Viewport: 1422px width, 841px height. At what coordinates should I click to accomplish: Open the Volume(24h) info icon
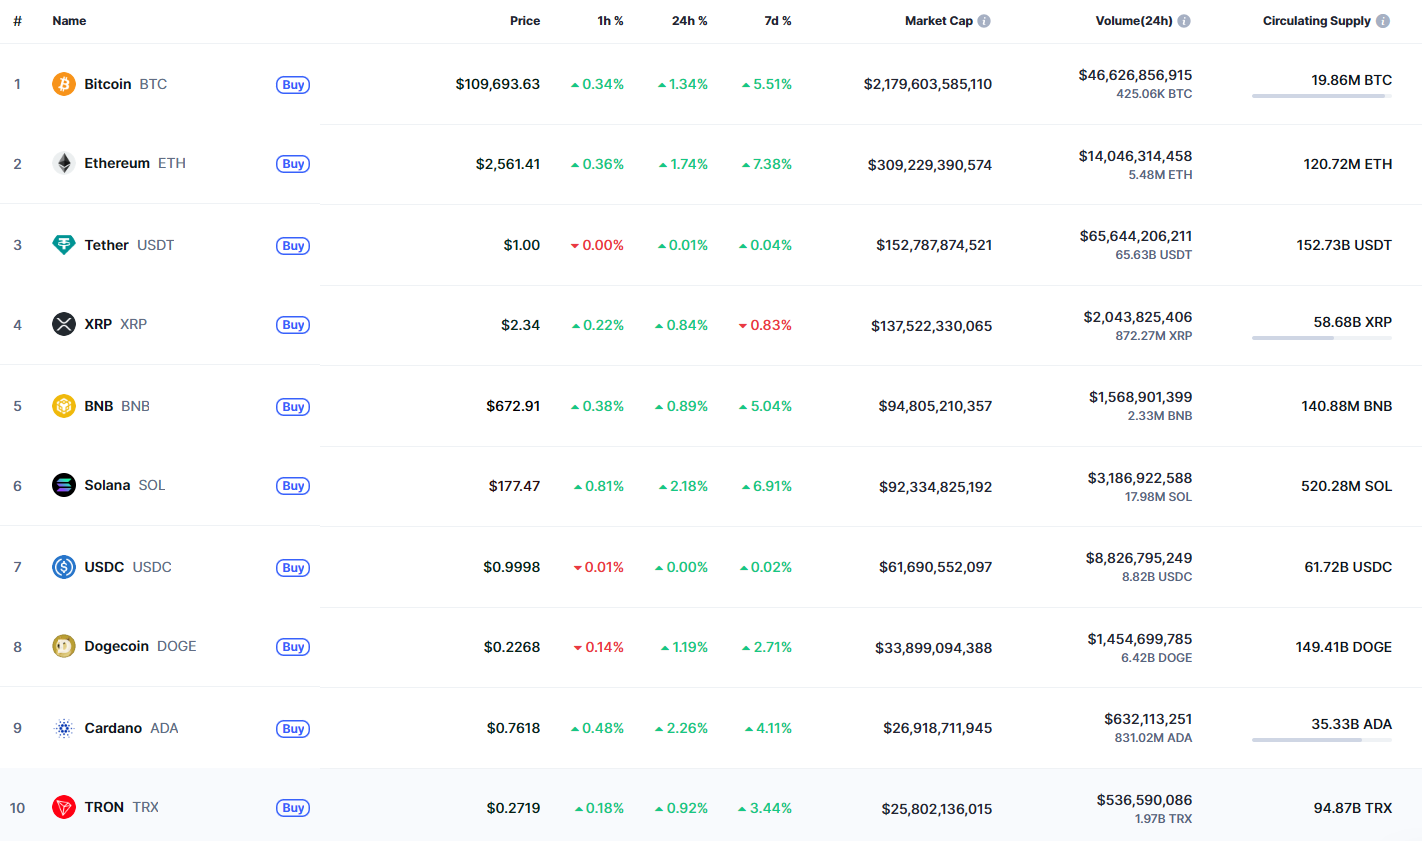click(1184, 21)
